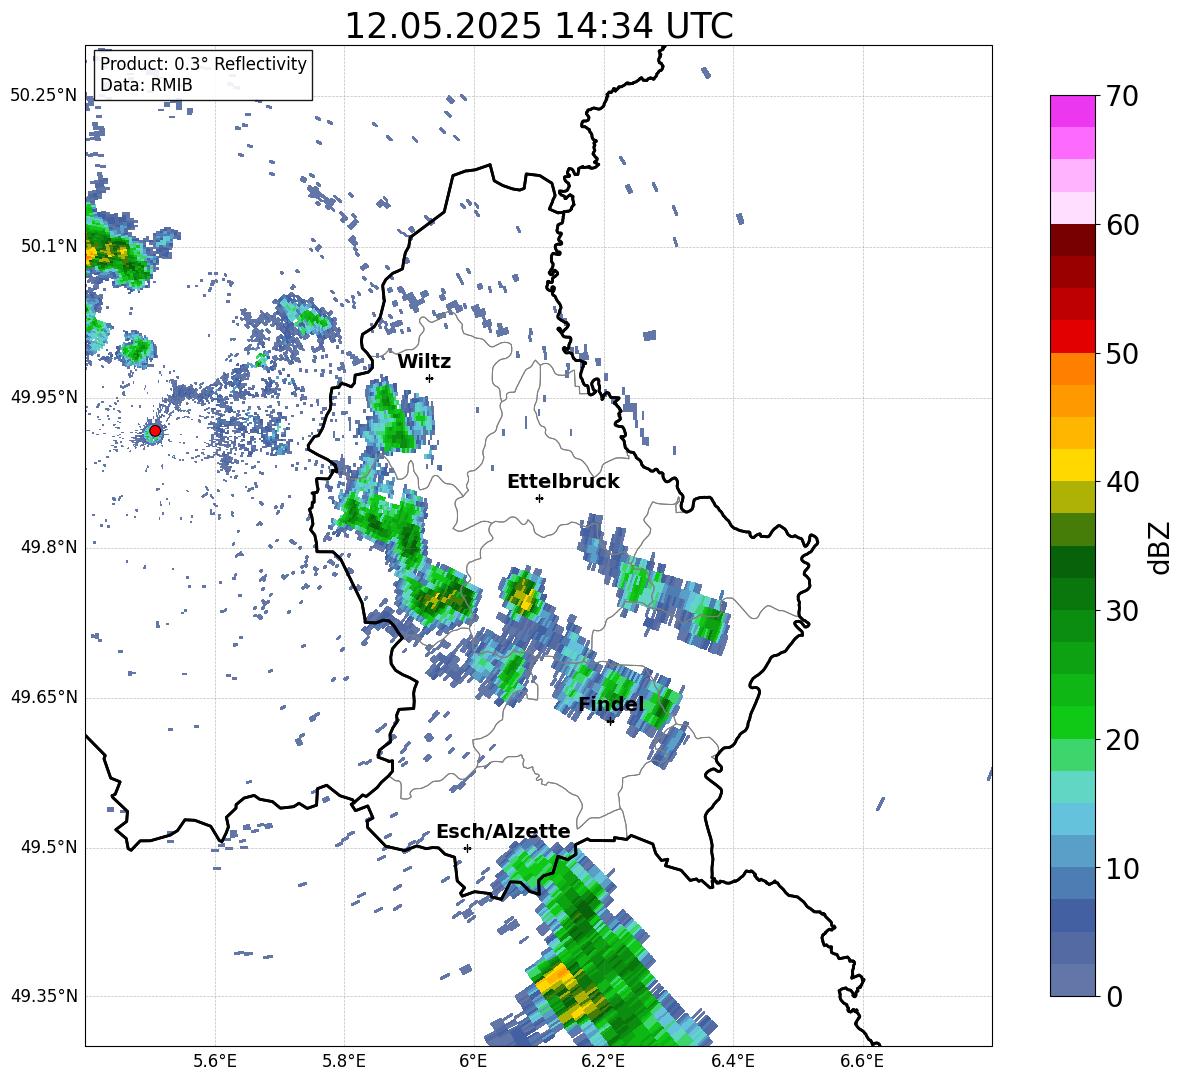Viewport: 1184px width, 1081px height.
Task: Click the Wiltz city label
Action: pyautogui.click(x=424, y=362)
